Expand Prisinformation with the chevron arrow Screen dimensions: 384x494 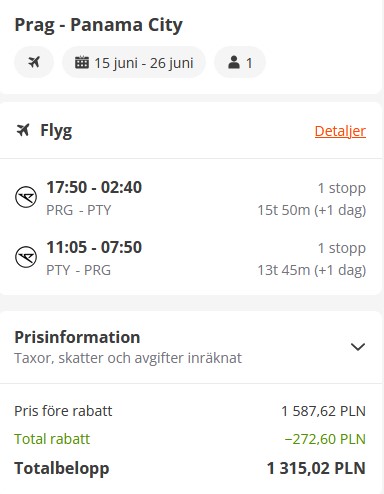[x=358, y=347]
